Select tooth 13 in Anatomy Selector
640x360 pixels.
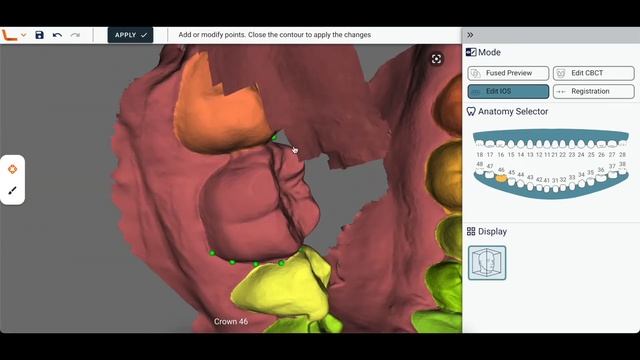click(530, 144)
